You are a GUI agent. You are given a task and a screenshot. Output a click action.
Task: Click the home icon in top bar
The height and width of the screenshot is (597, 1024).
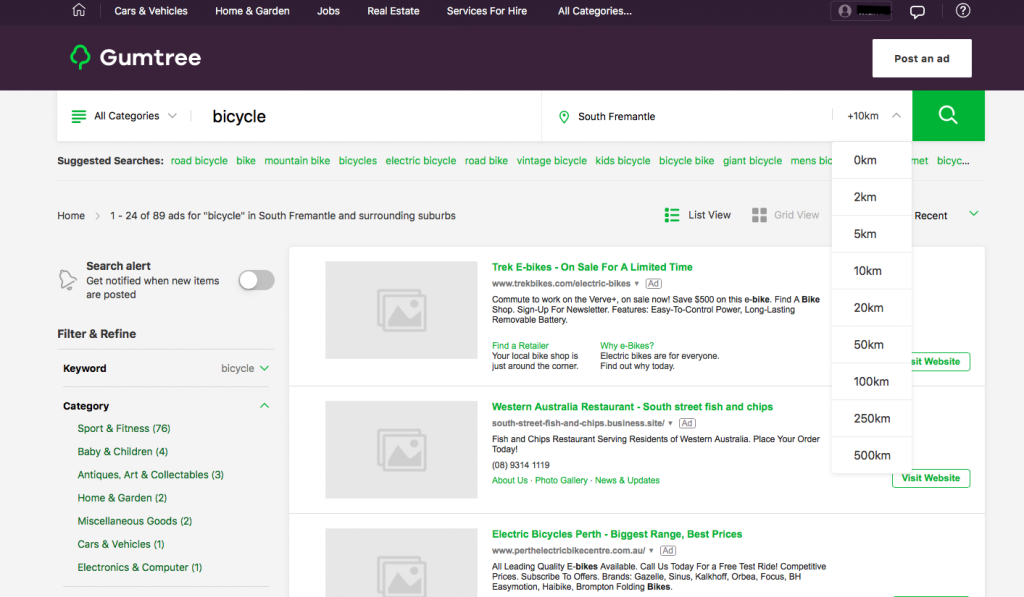[79, 11]
